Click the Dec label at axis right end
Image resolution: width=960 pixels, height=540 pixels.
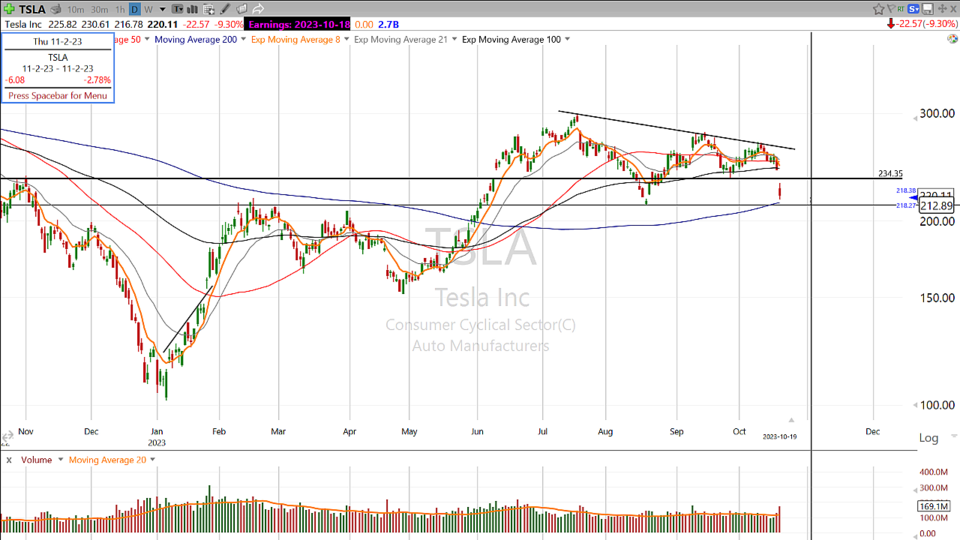[x=872, y=432]
